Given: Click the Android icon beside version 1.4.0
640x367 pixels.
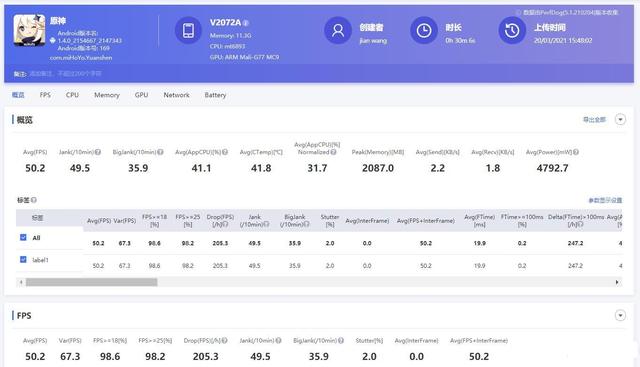Looking at the screenshot, I should pos(53,40).
